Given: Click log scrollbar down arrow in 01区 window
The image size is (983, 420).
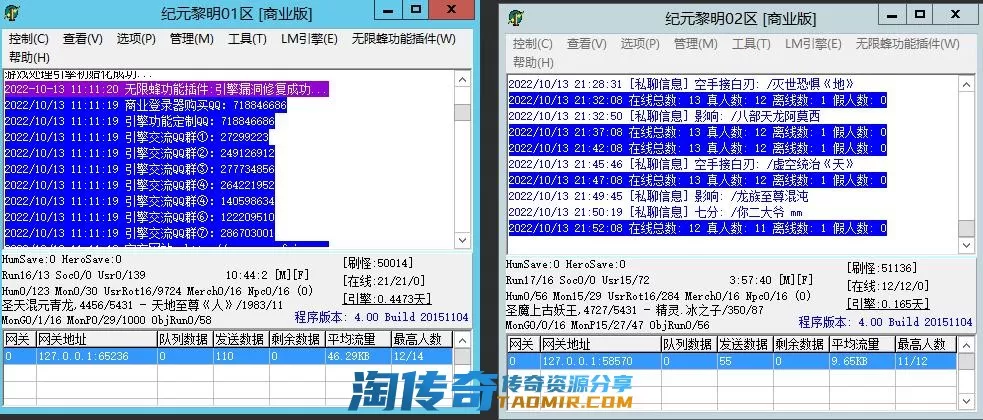Looking at the screenshot, I should coord(463,240).
